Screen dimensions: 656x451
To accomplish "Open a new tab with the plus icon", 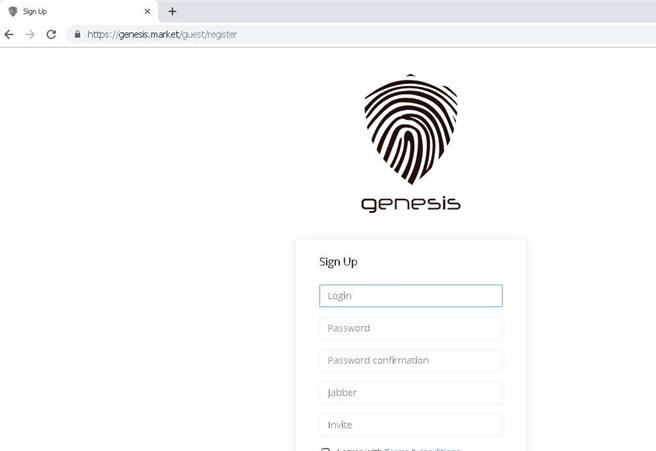I will tap(172, 11).
